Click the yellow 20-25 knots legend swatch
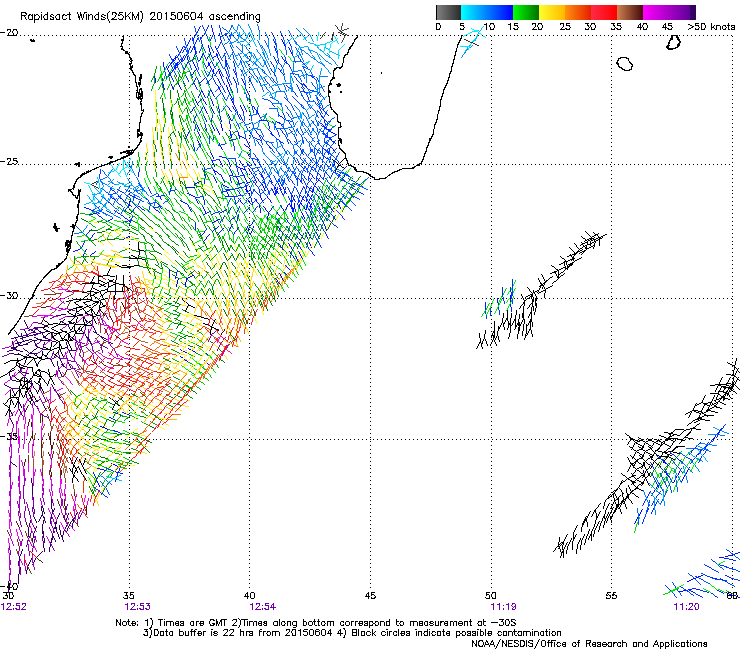The width and height of the screenshot is (740, 650). [x=552, y=12]
